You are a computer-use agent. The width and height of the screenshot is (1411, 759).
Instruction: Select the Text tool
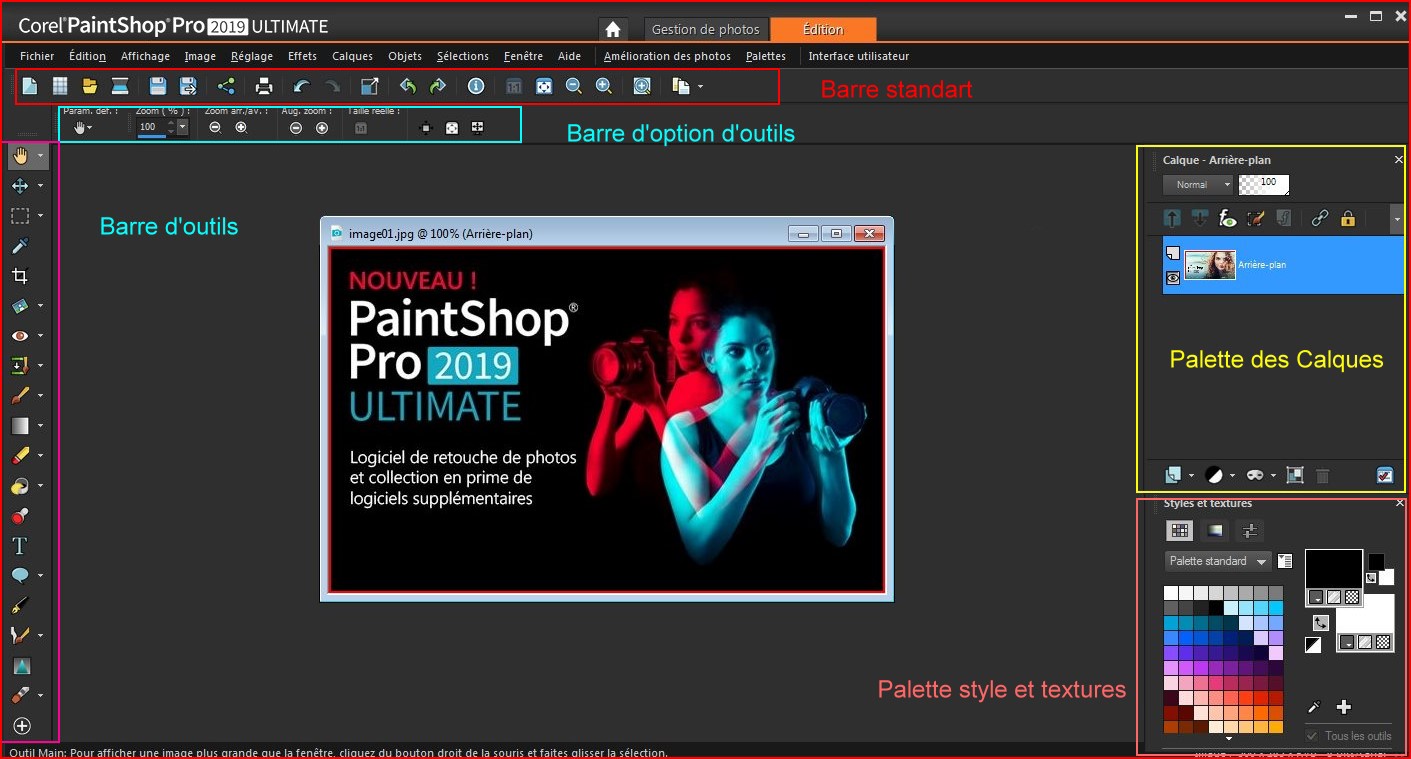(x=20, y=546)
